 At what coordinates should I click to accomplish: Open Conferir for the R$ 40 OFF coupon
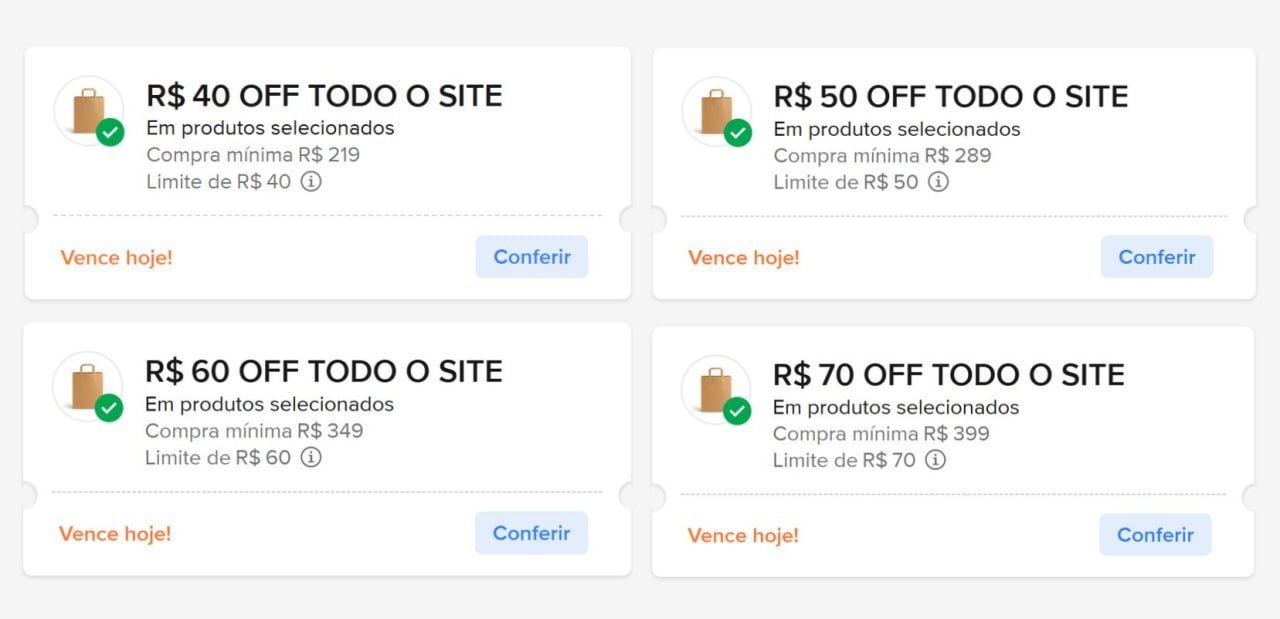pos(532,257)
